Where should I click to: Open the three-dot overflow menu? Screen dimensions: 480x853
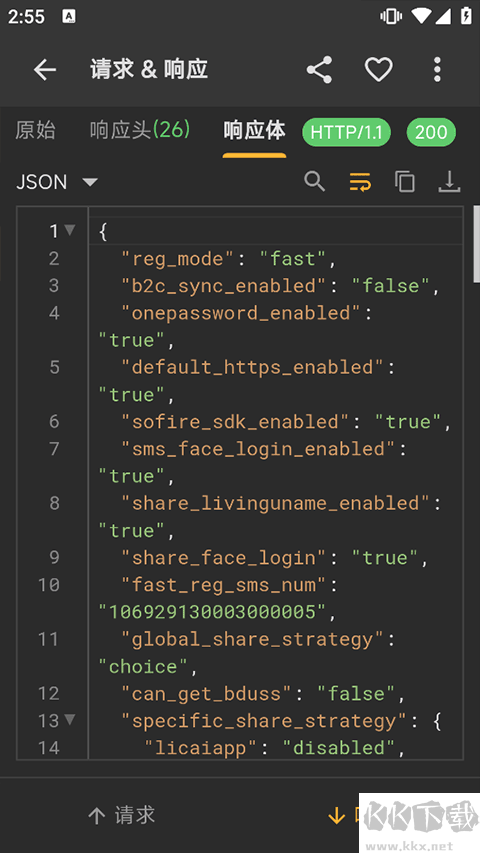click(x=437, y=70)
